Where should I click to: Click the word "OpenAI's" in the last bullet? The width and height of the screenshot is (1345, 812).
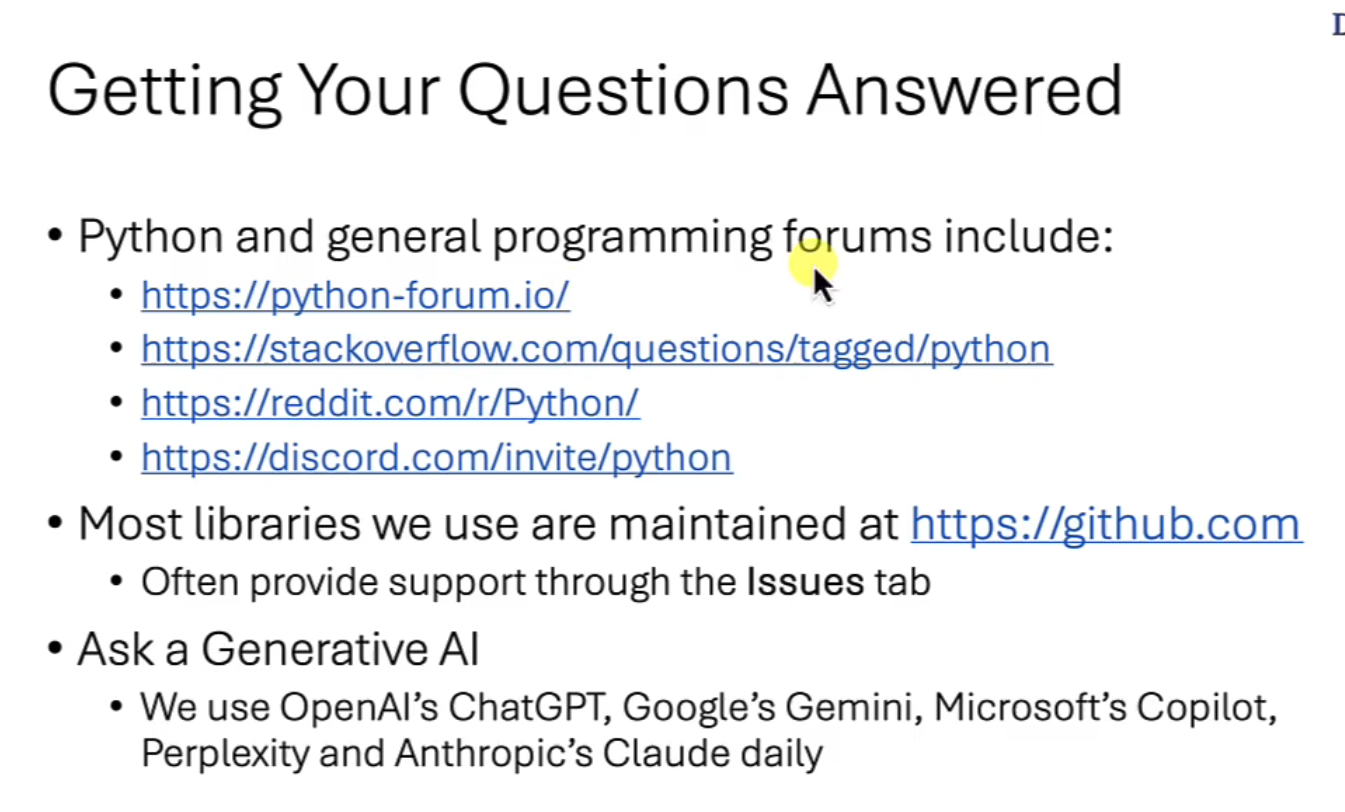click(359, 707)
